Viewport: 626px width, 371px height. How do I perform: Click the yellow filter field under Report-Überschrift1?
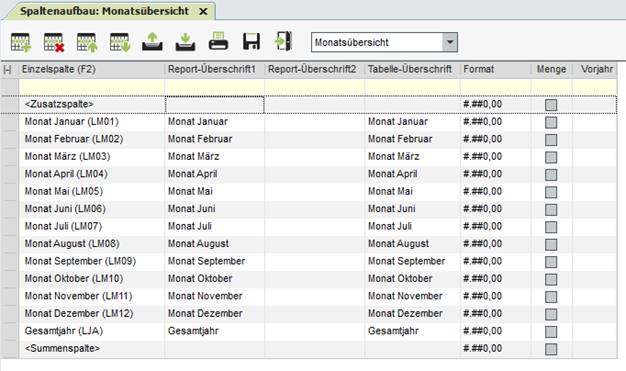click(x=214, y=87)
